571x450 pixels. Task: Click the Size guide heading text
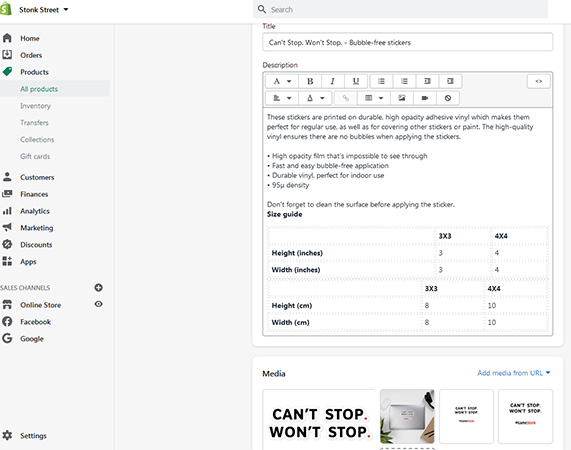click(x=284, y=214)
